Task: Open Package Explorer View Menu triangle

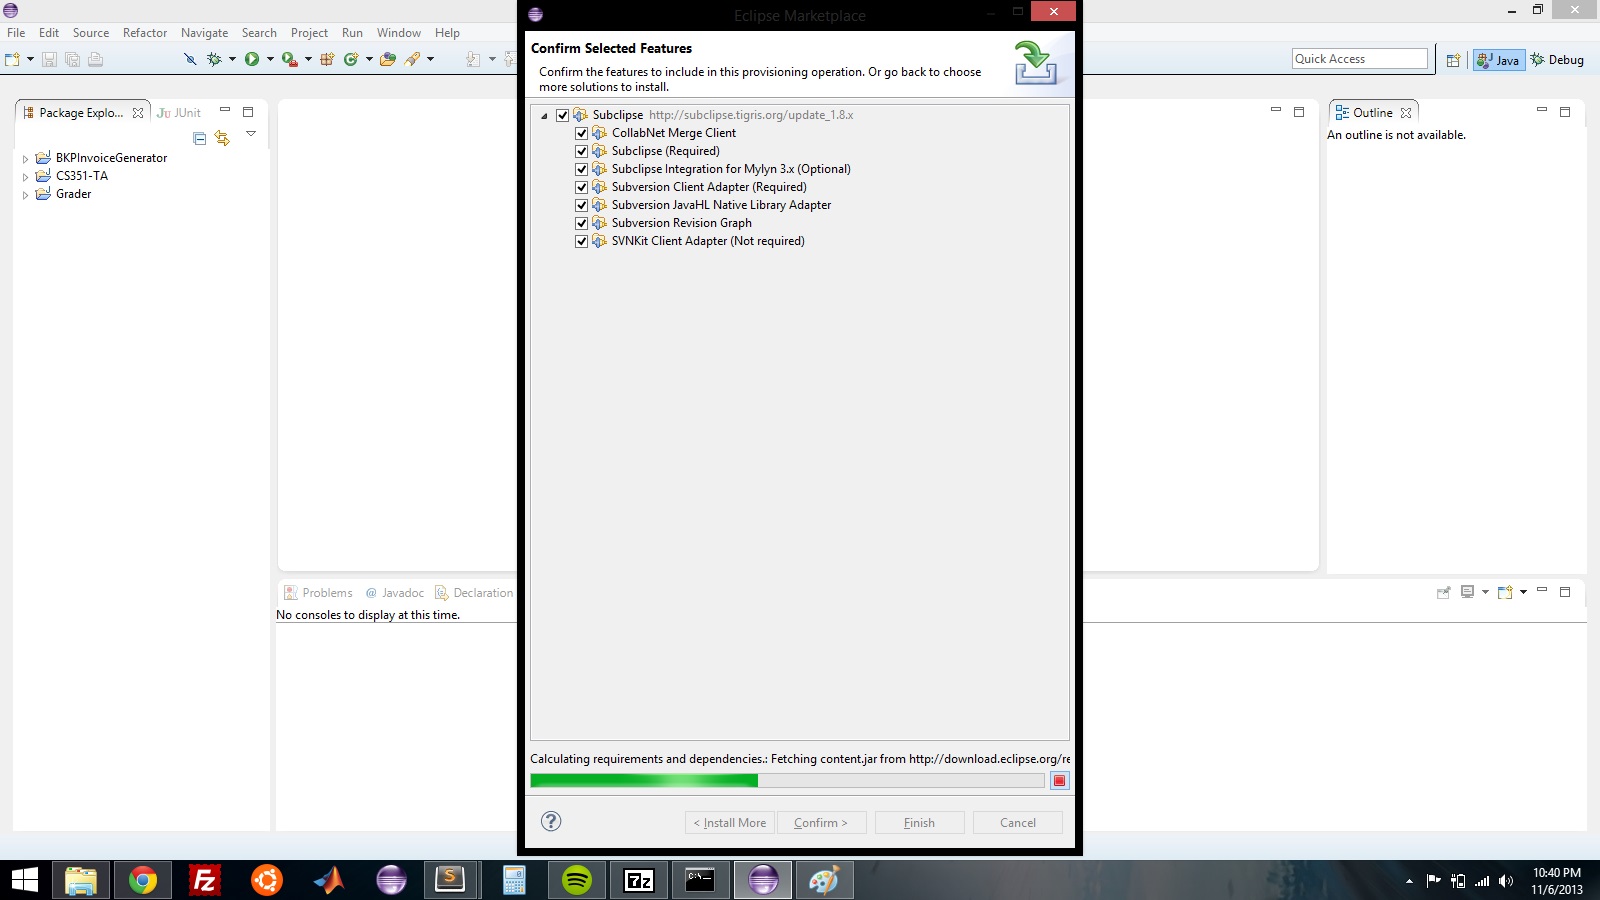Action: [x=251, y=134]
